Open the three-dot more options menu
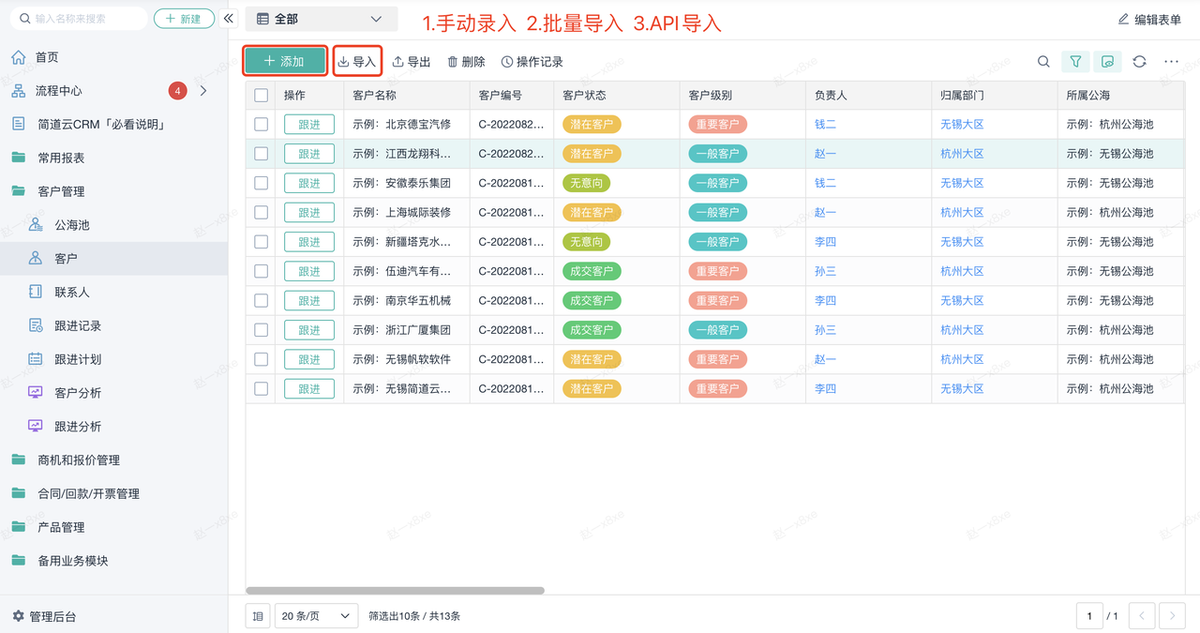Image resolution: width=1200 pixels, height=633 pixels. tap(1171, 62)
